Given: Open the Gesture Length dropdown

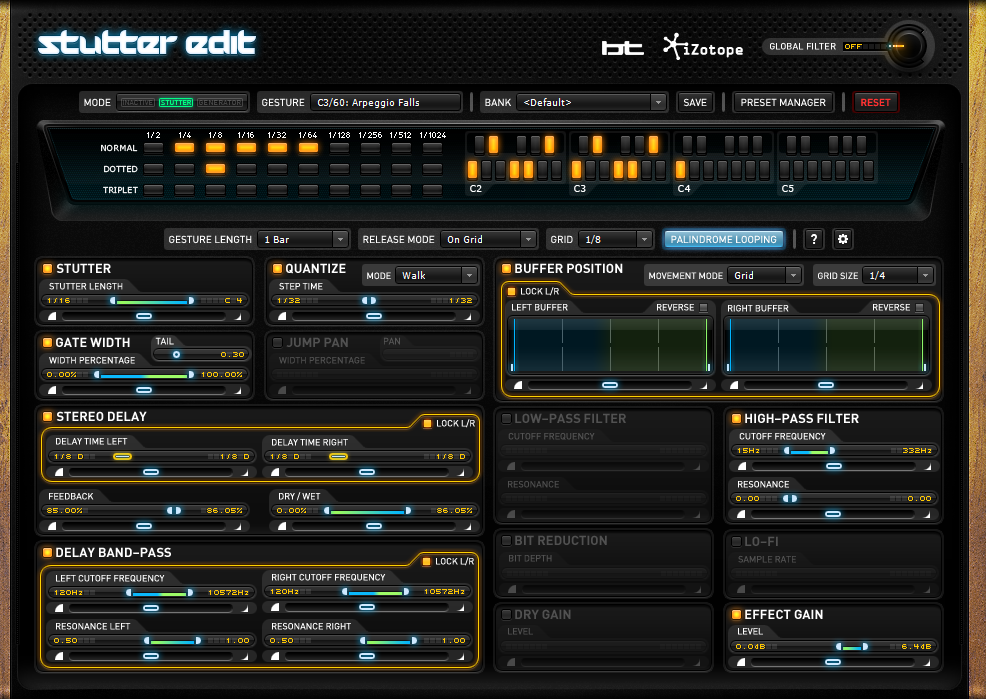Looking at the screenshot, I should pos(303,239).
